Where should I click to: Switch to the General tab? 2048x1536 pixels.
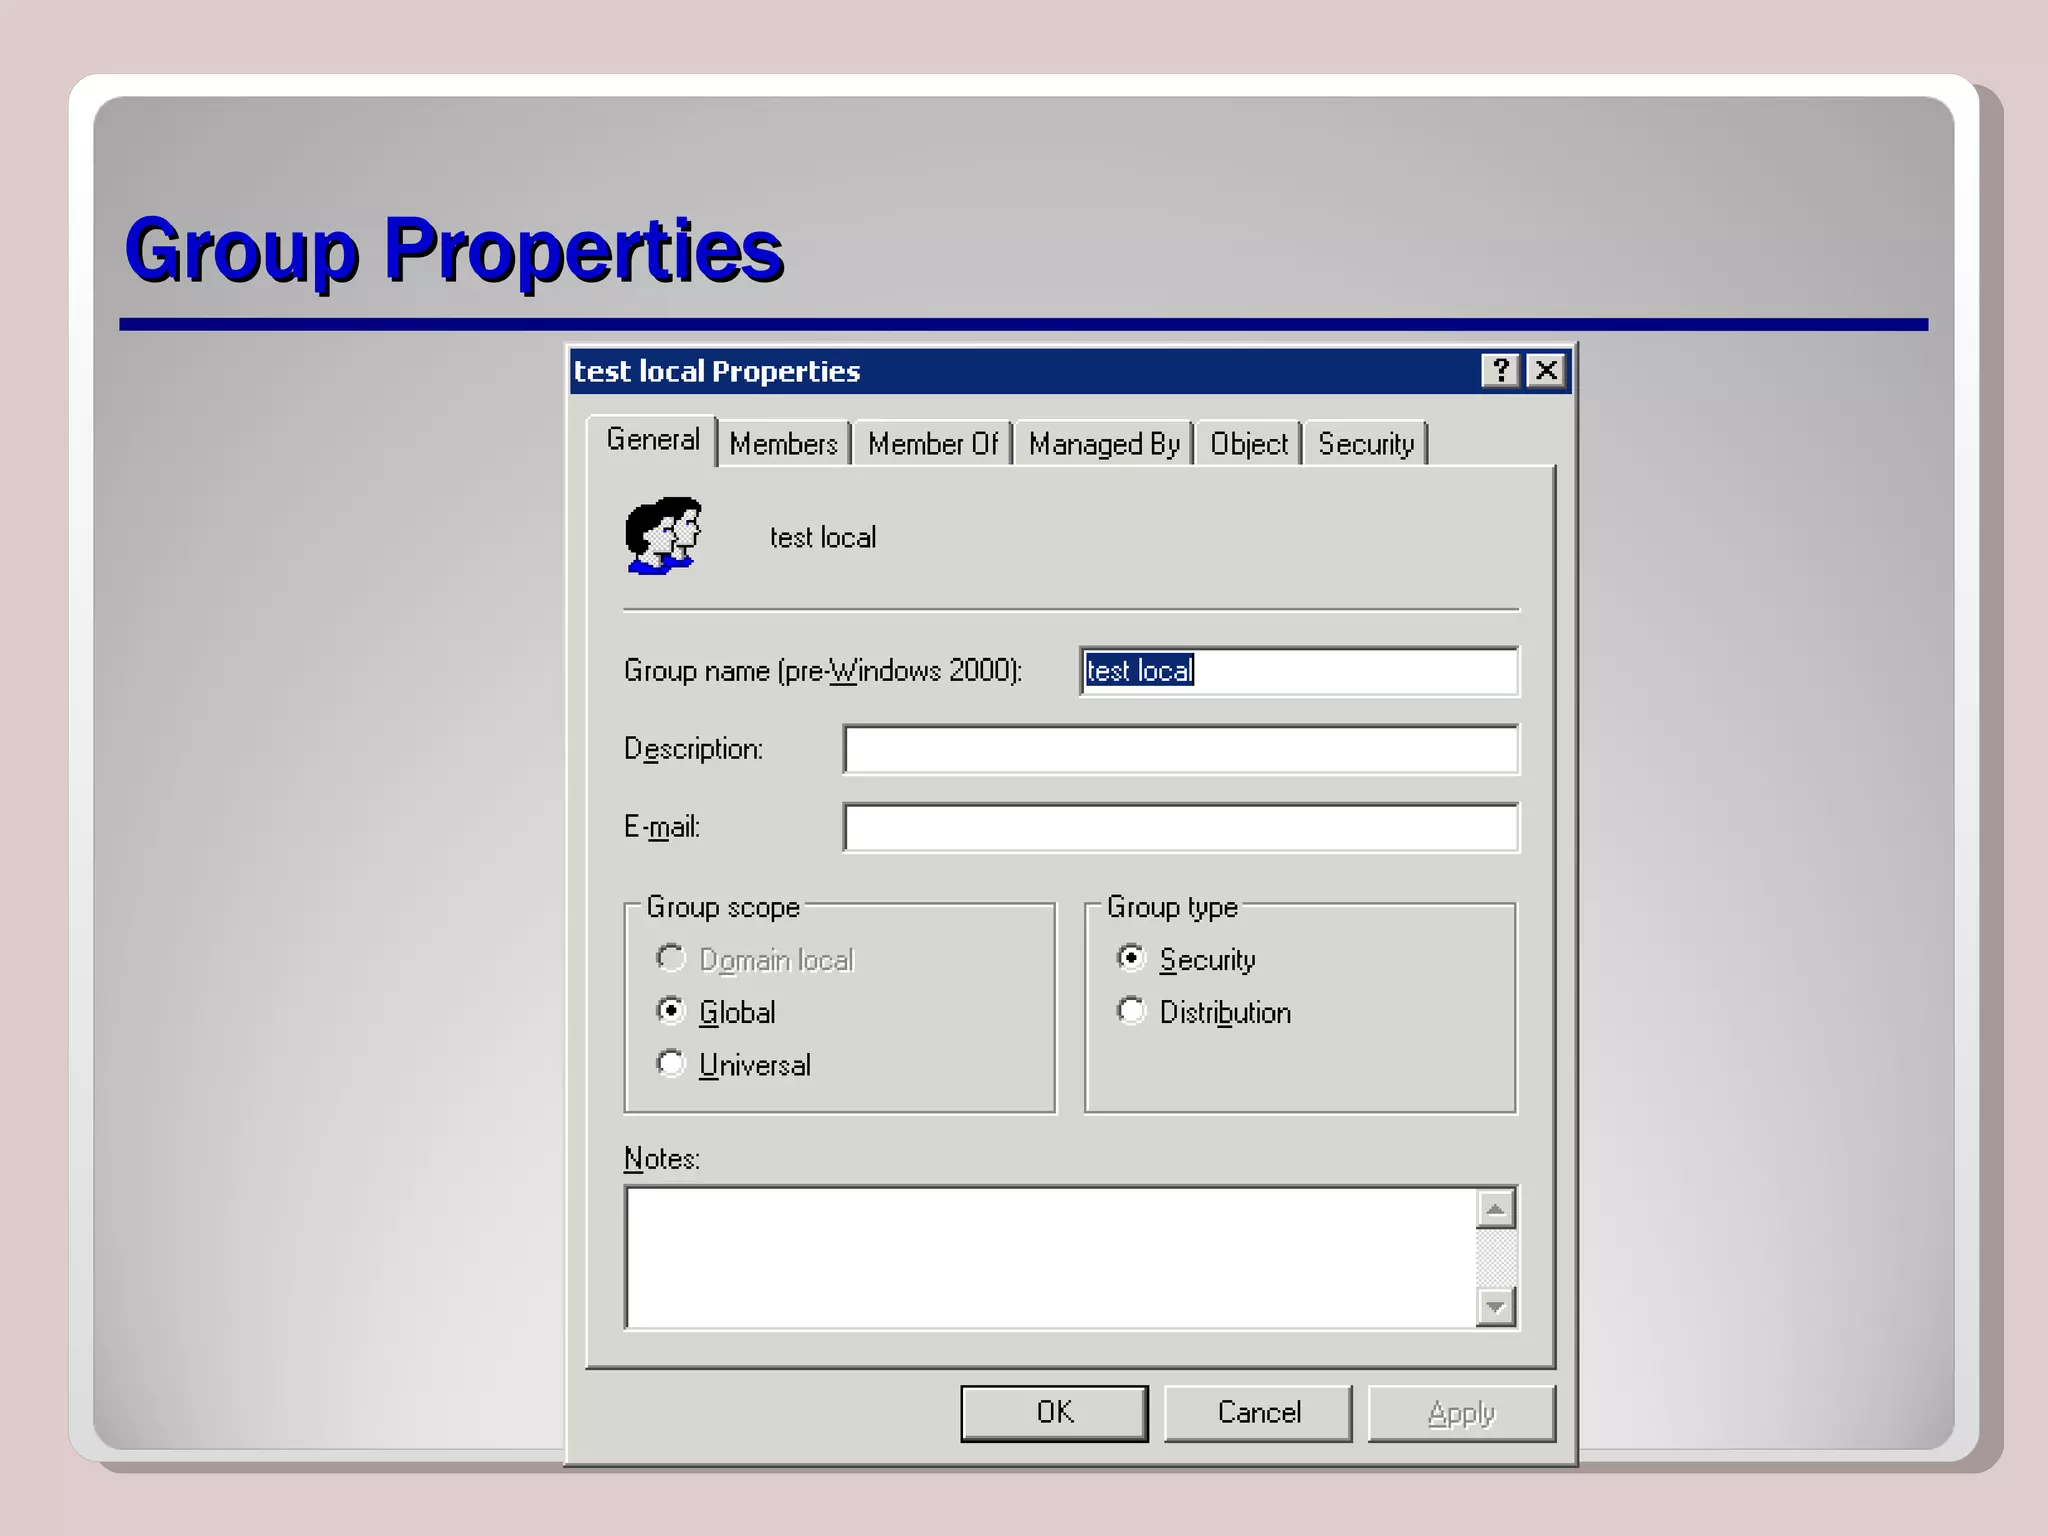point(652,440)
